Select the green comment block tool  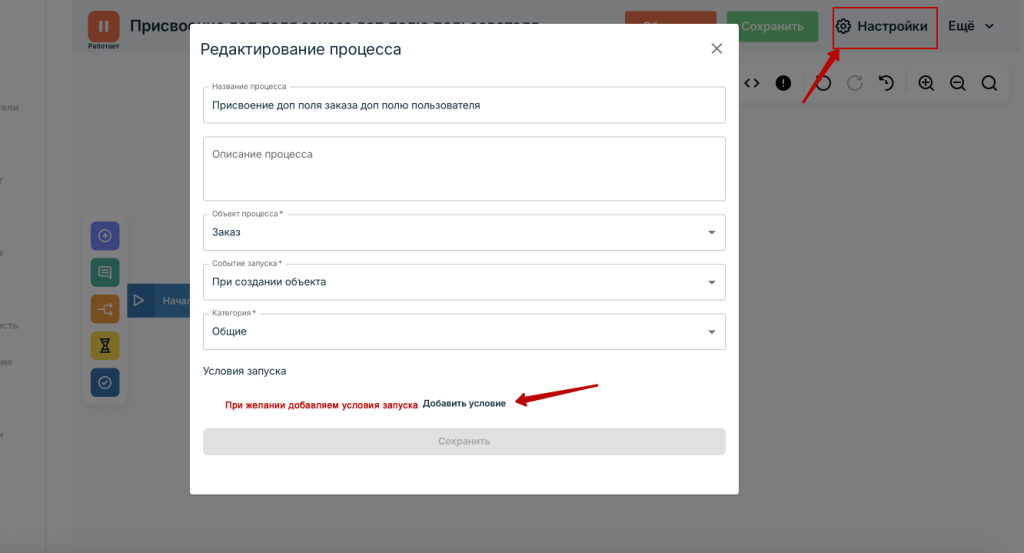[105, 272]
